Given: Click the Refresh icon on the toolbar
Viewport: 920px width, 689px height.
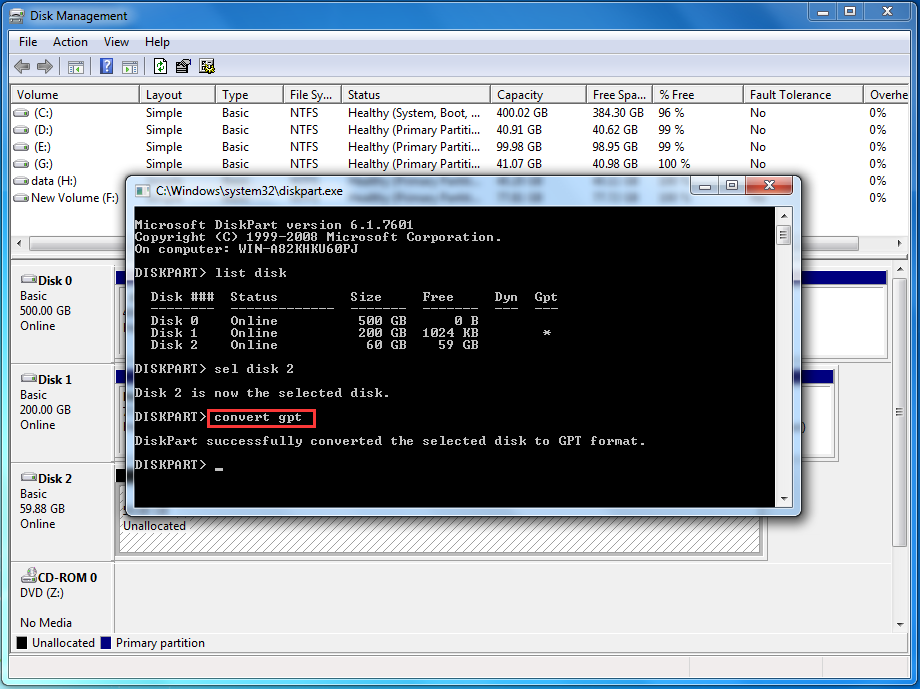Looking at the screenshot, I should click(x=161, y=66).
